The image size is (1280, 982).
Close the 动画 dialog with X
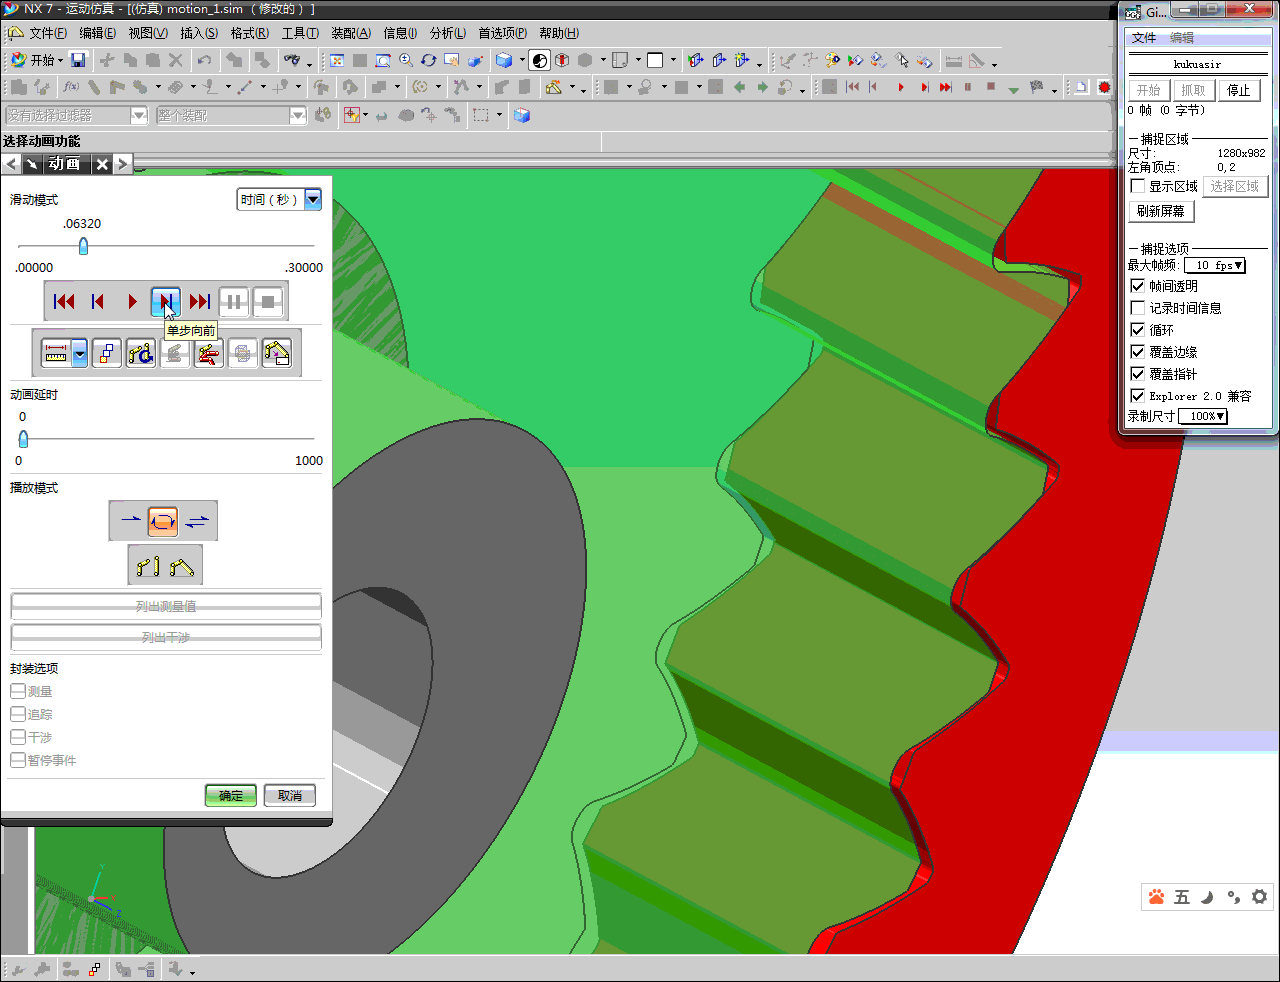[102, 164]
